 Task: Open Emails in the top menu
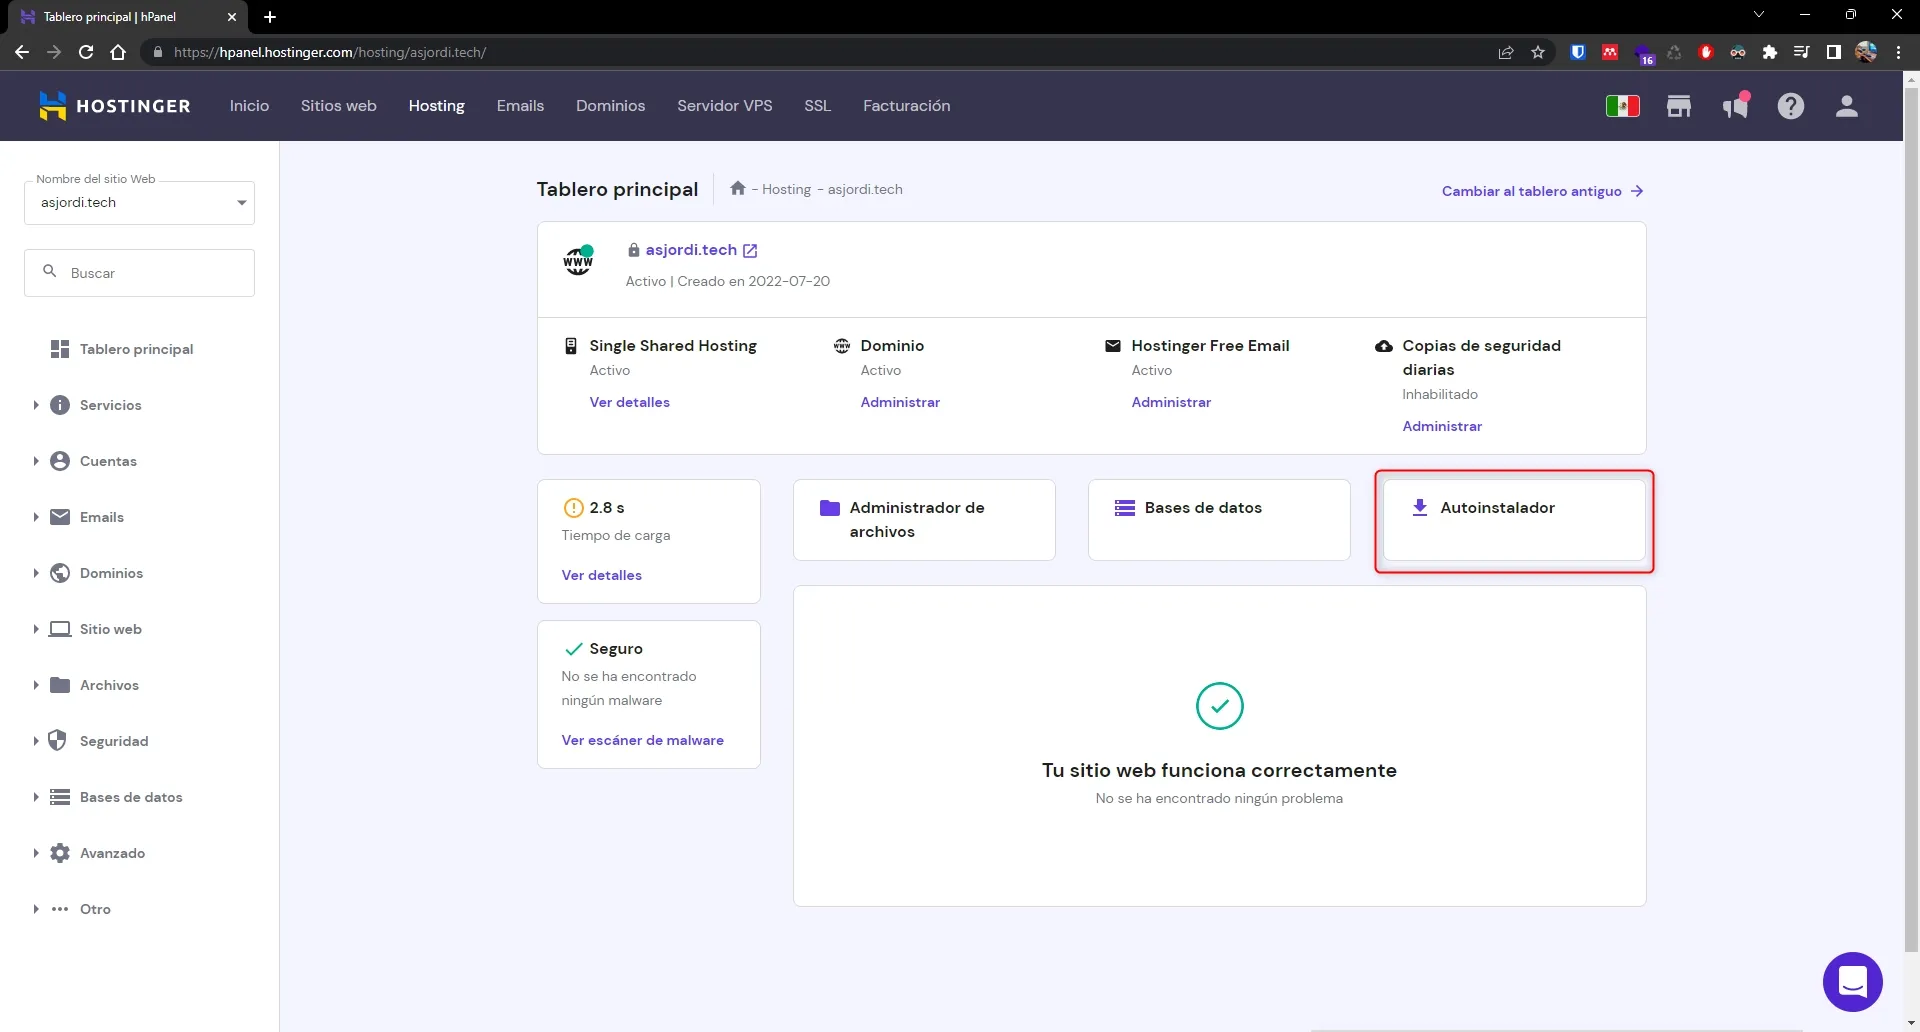[x=520, y=106]
